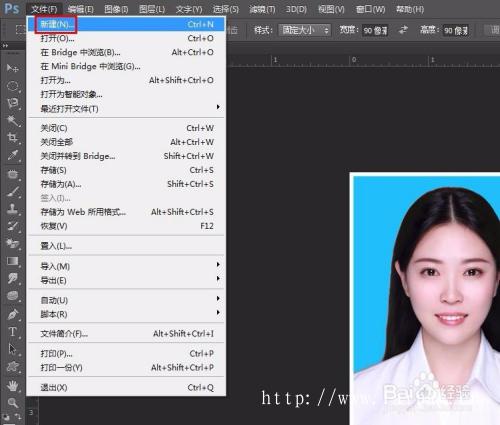This screenshot has height=425, width=500.
Task: Open the 视图(V) menu
Action: (x=331, y=9)
